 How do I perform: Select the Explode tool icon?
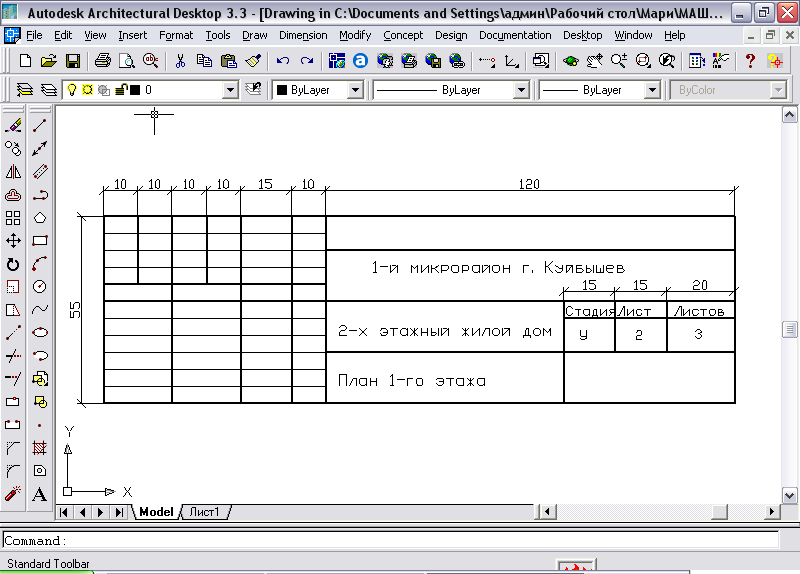13,494
